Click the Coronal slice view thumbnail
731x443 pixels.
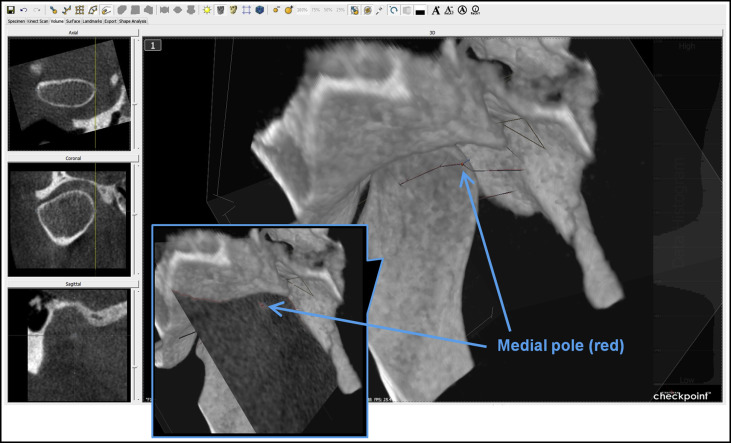[x=68, y=220]
